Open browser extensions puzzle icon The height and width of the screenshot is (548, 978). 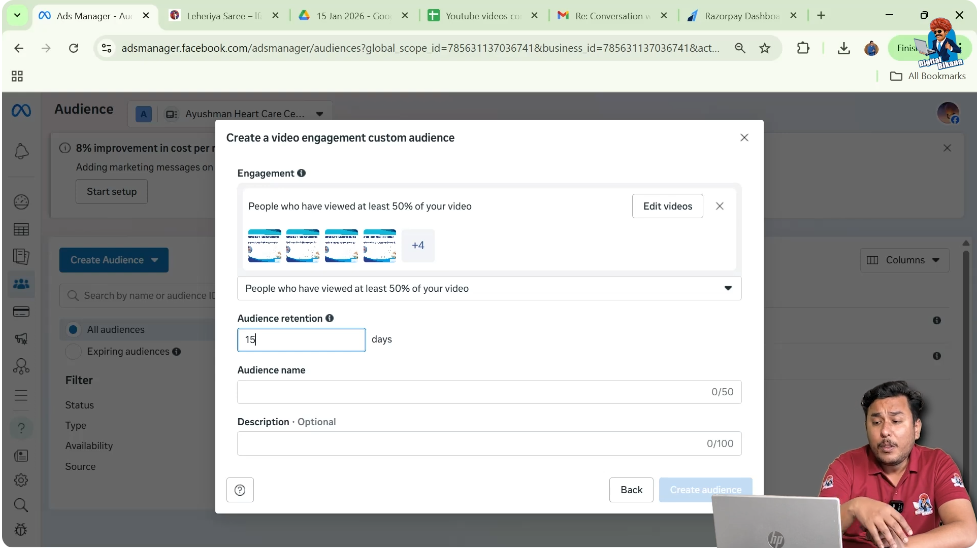pos(803,48)
